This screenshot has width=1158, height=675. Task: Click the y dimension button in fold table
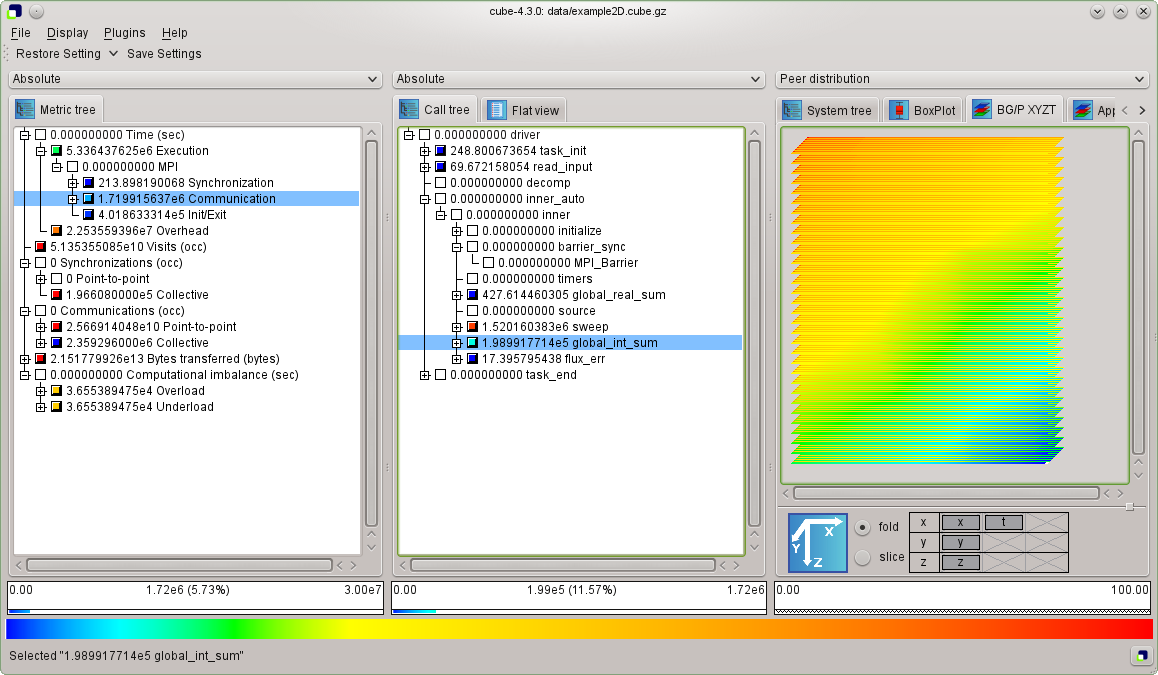tap(960, 542)
